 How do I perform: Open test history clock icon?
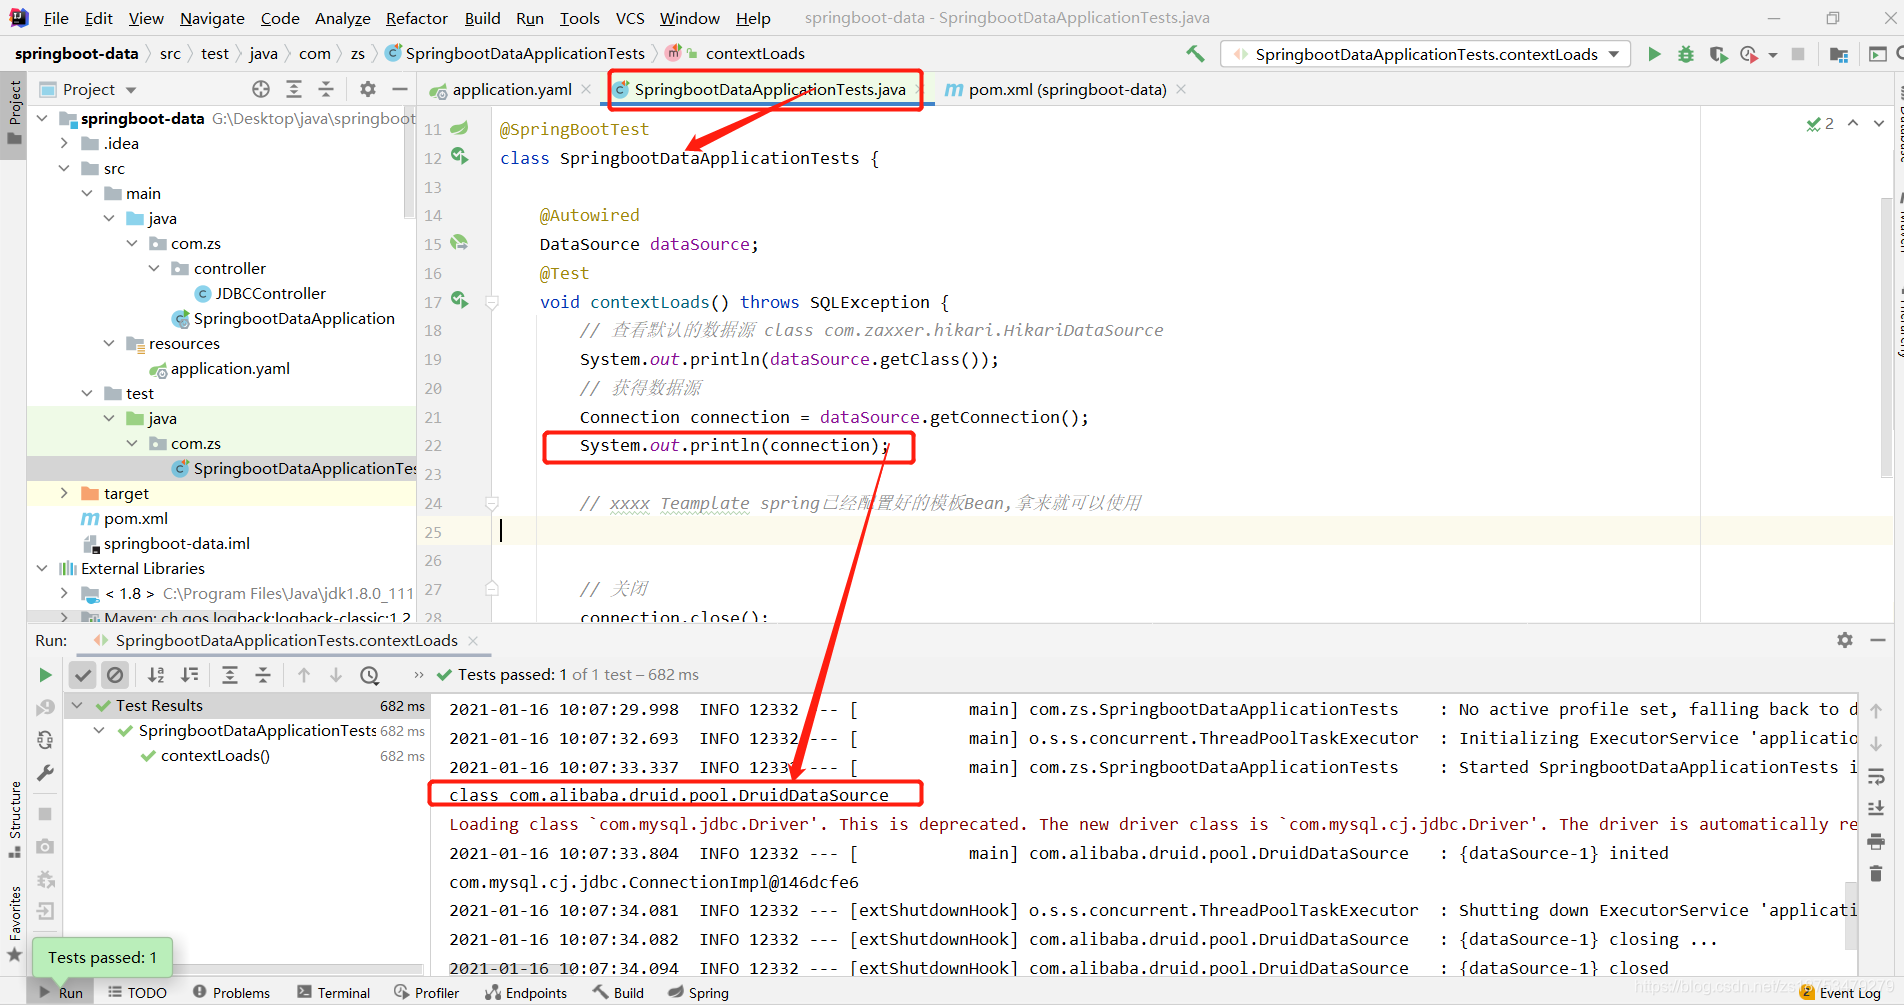pos(370,675)
